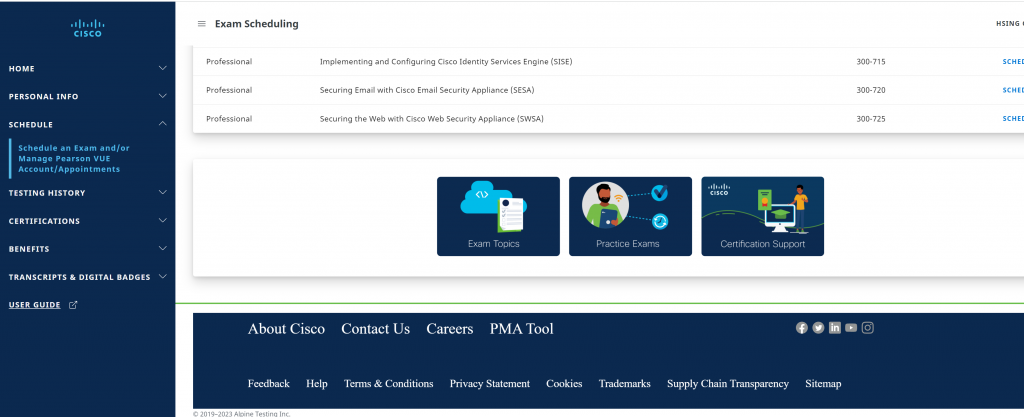Expand the Benefits chevron
Screen dimensions: 1024x417
click(x=163, y=249)
